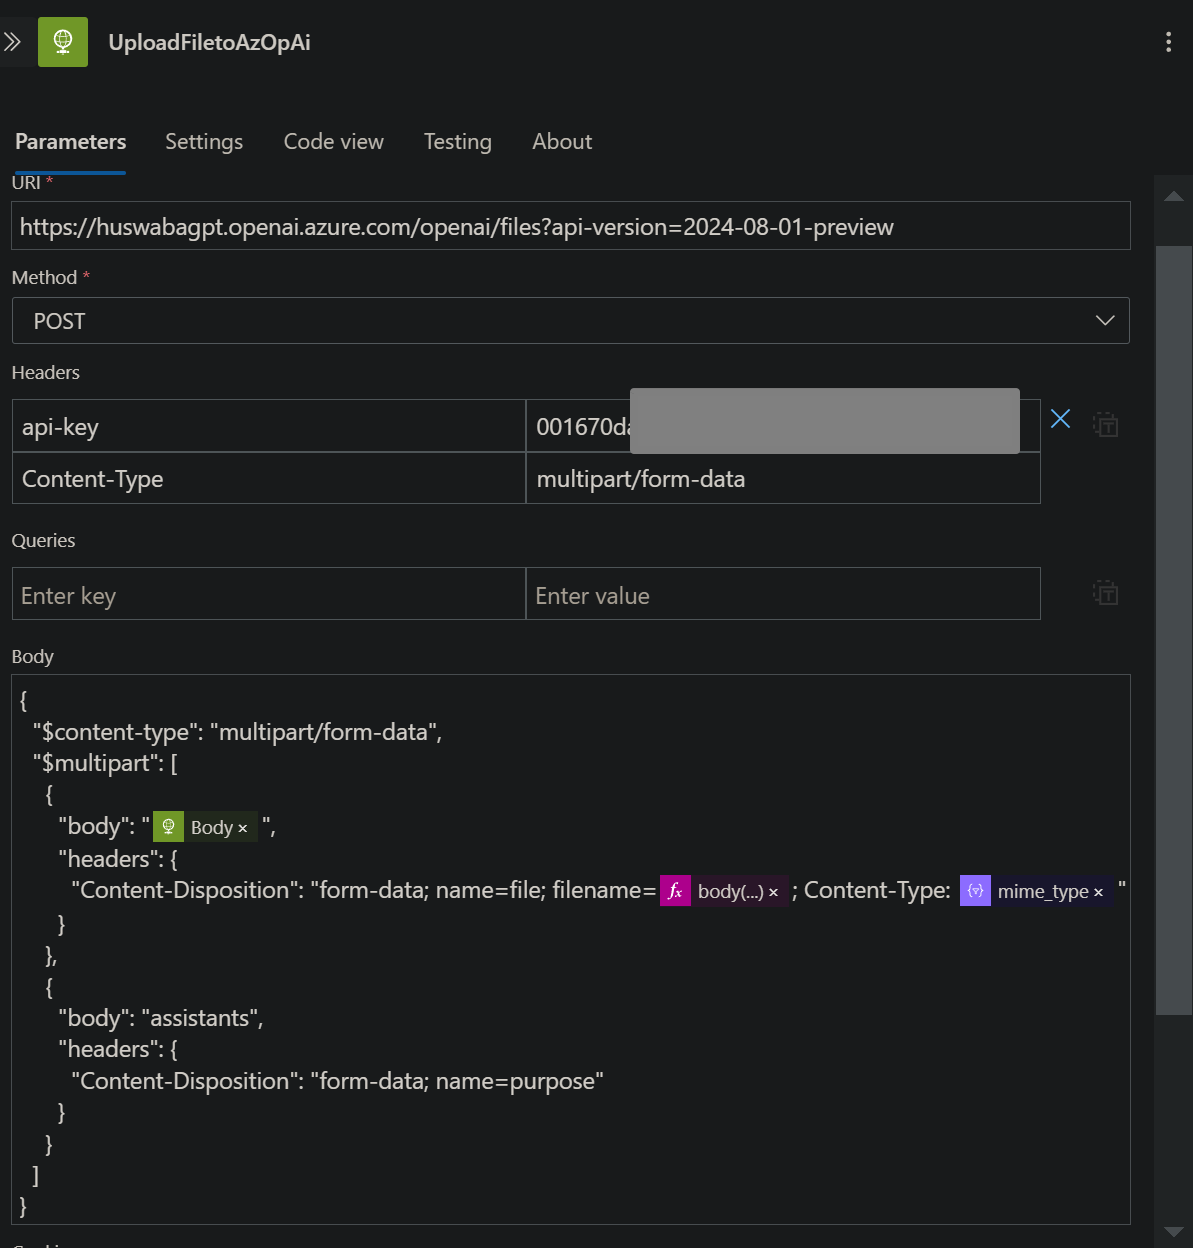Dismiss the api-key header value via the blue X
Viewport: 1193px width, 1248px height.
tap(1060, 419)
